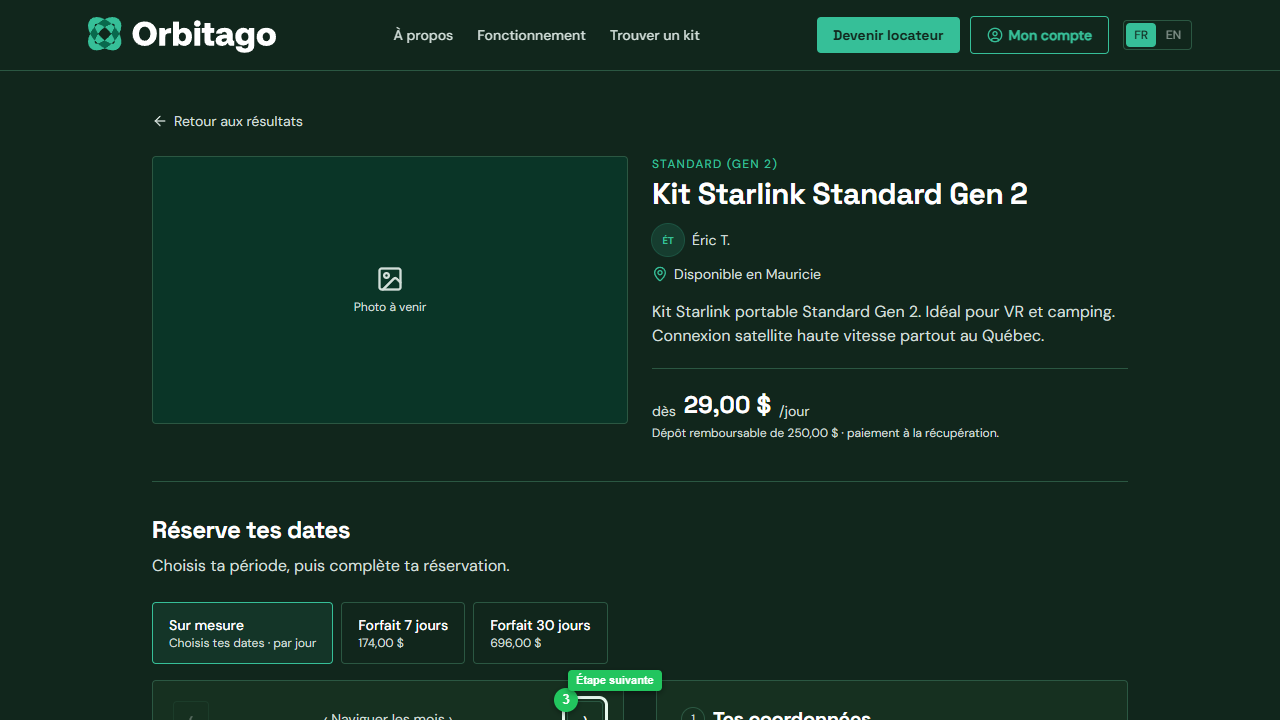This screenshot has width=1280, height=720.
Task: Follow the Retour aux résultats link
Action: pos(228,121)
